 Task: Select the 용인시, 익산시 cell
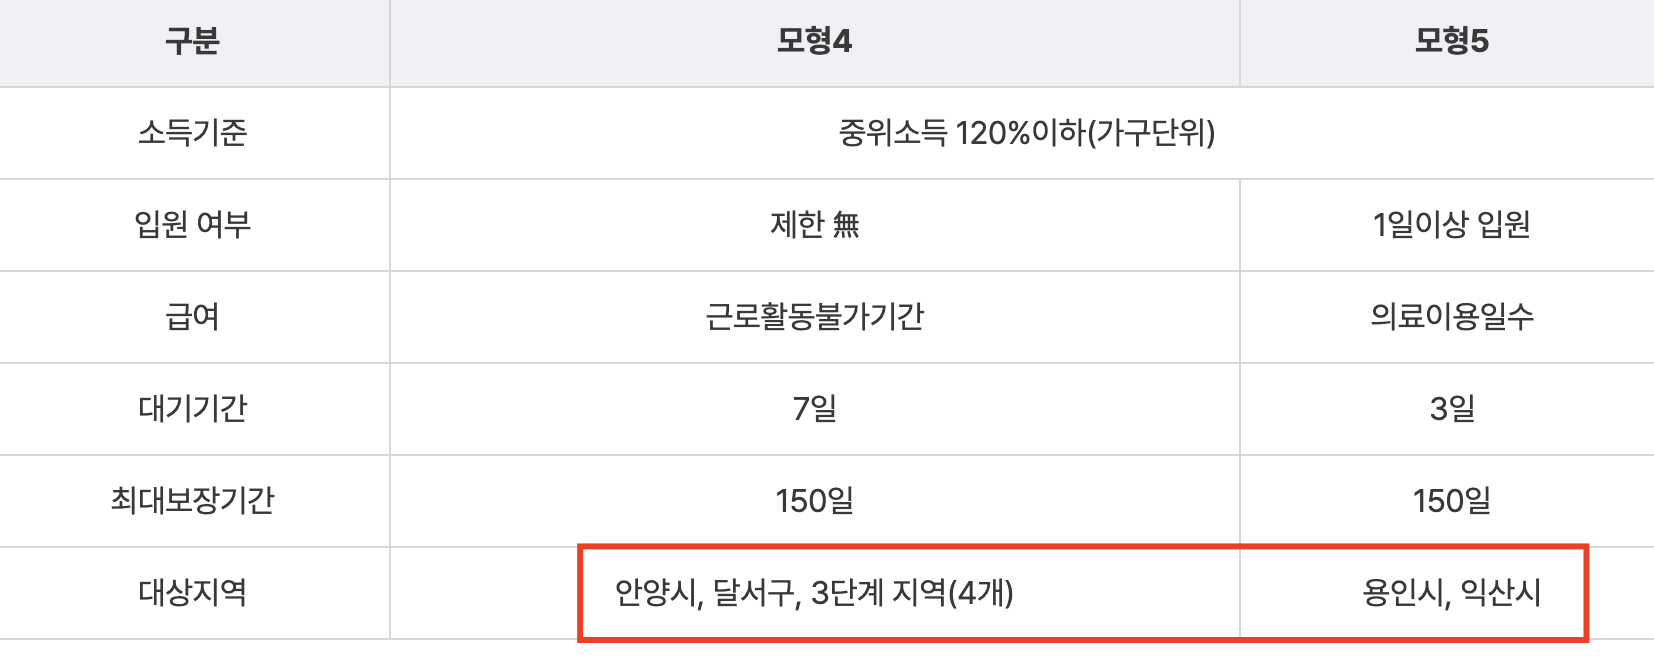(x=1451, y=593)
